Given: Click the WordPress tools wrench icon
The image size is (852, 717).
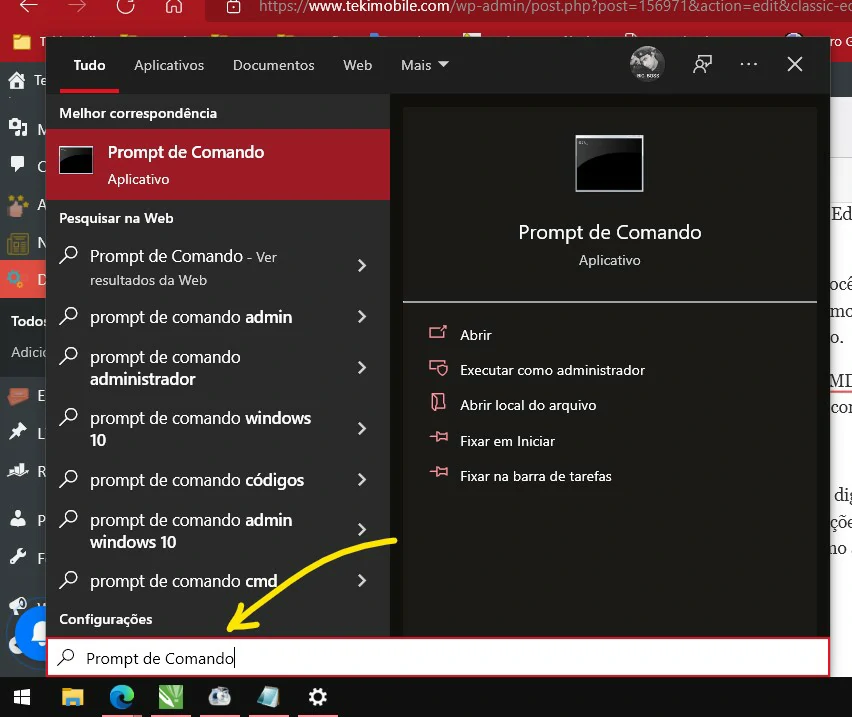Looking at the screenshot, I should [x=18, y=556].
